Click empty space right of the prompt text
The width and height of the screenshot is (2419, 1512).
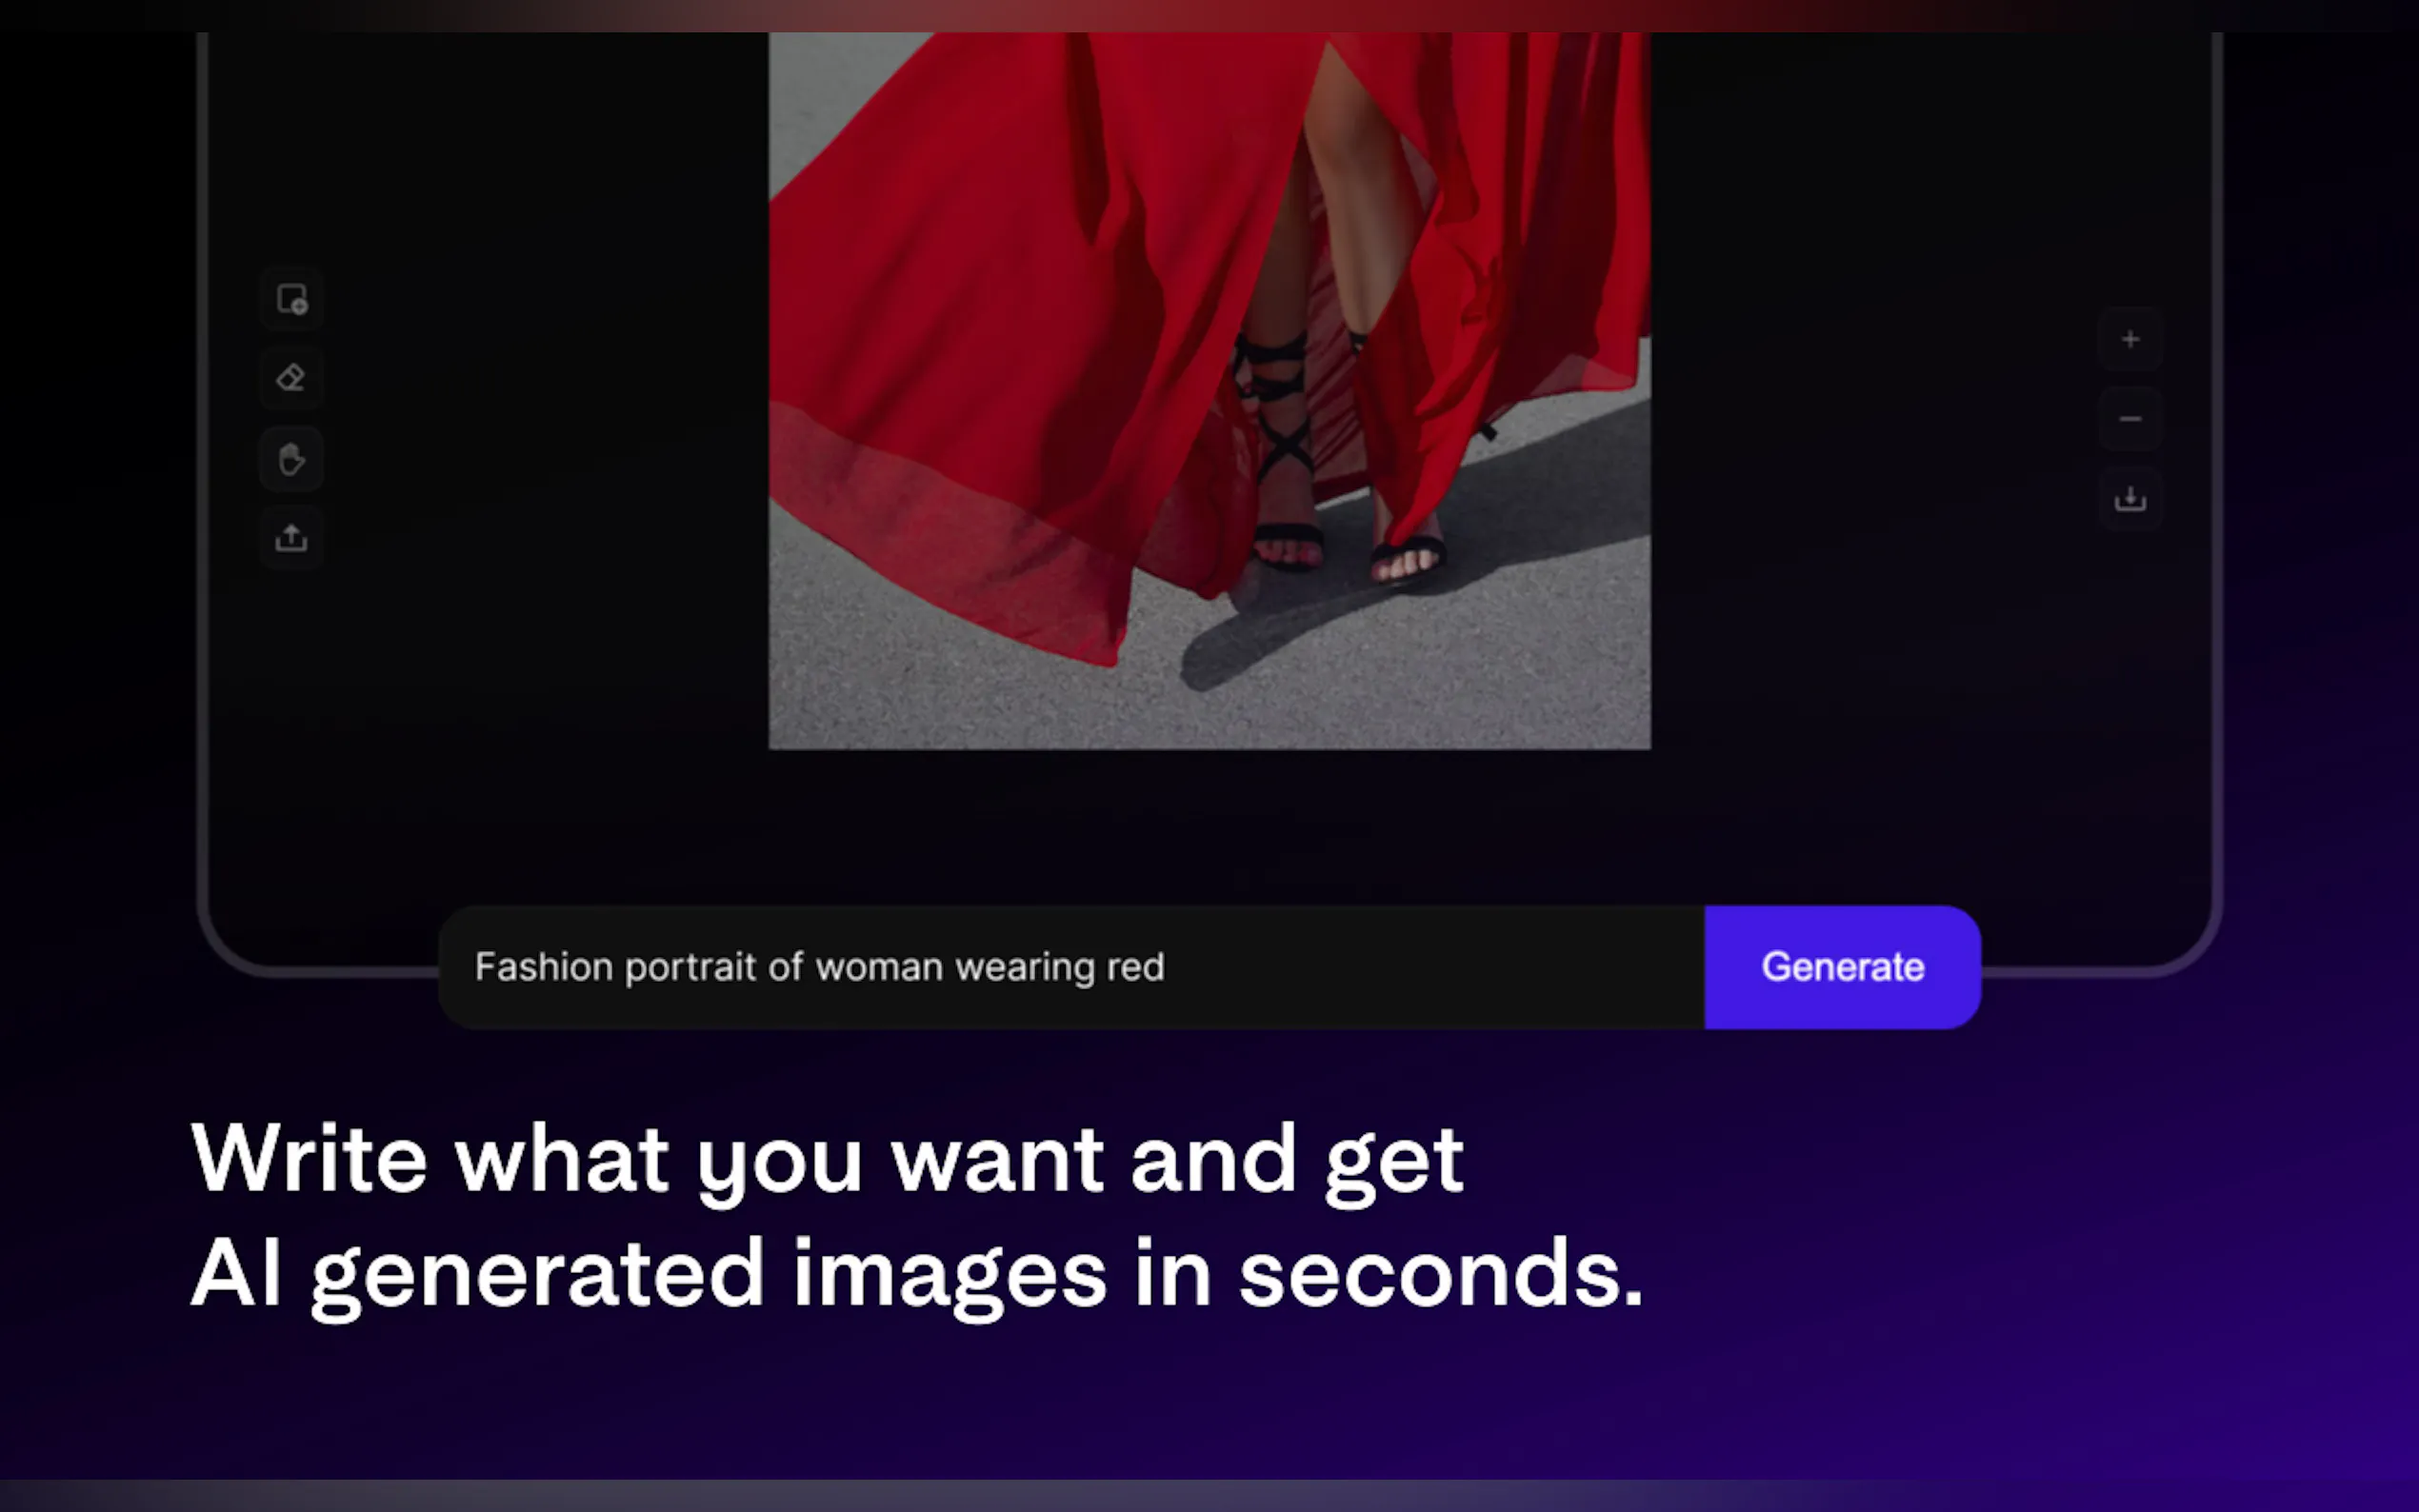1430,967
